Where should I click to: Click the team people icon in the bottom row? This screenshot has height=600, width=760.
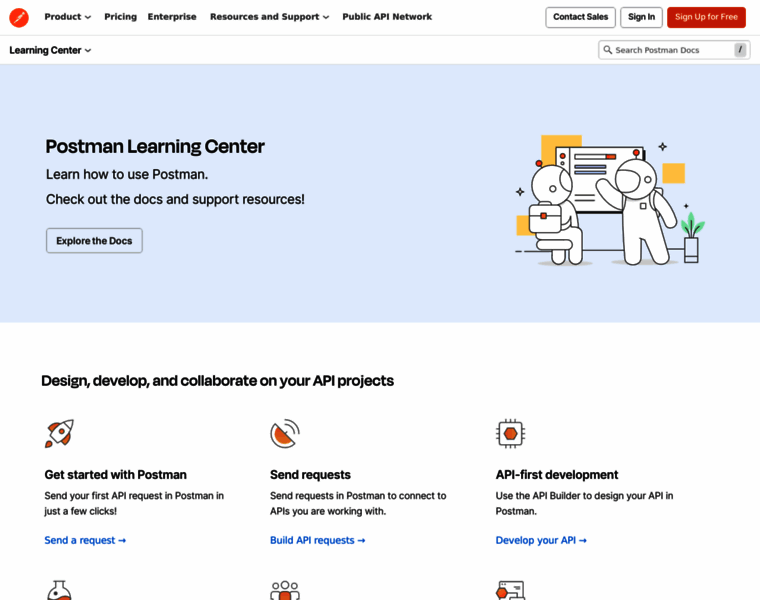point(285,590)
